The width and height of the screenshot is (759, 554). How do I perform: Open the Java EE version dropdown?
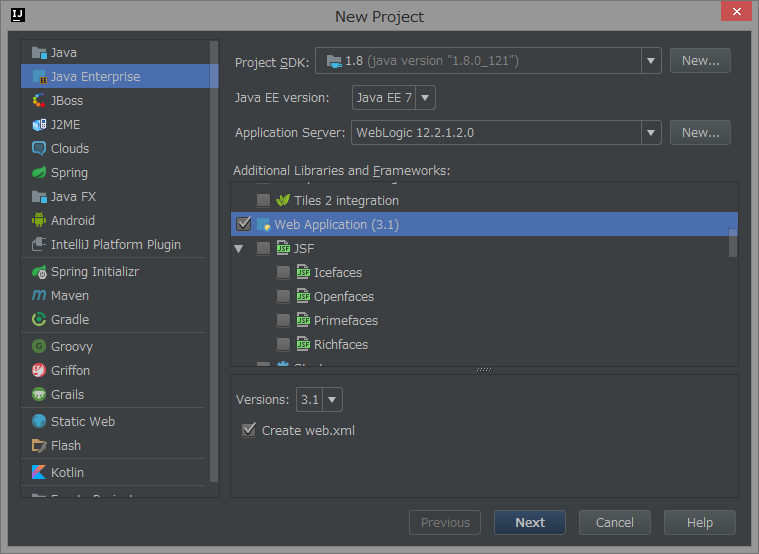point(425,97)
